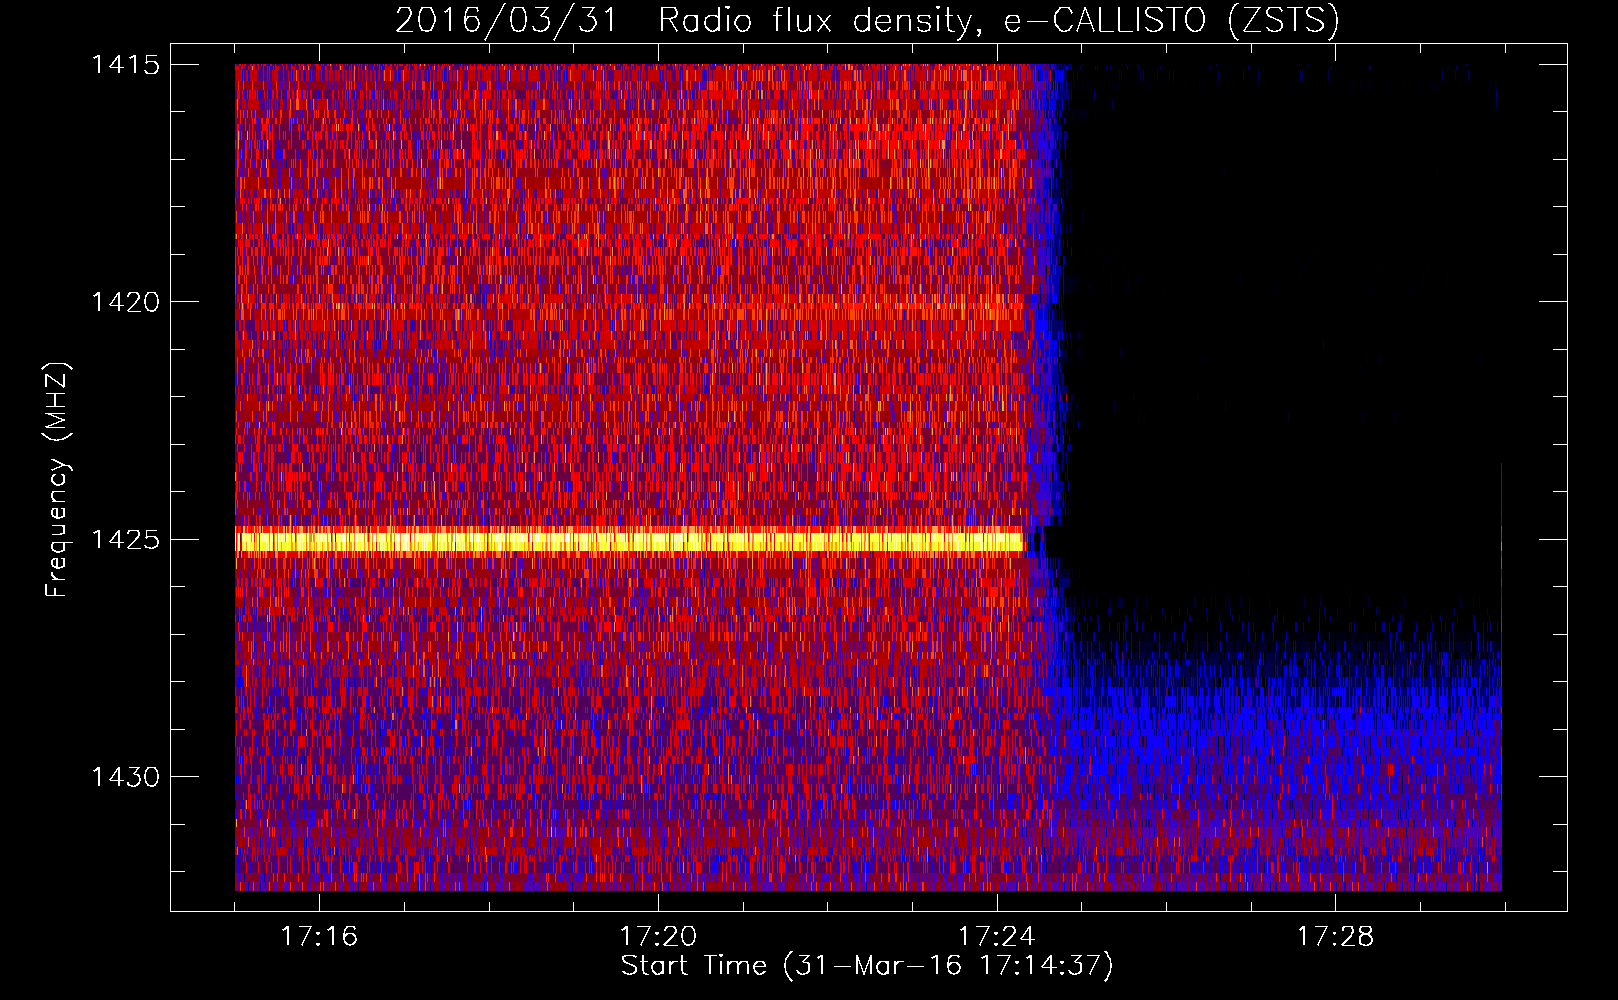
Task: Click the 17:24 time tick label
Action: (x=997, y=936)
